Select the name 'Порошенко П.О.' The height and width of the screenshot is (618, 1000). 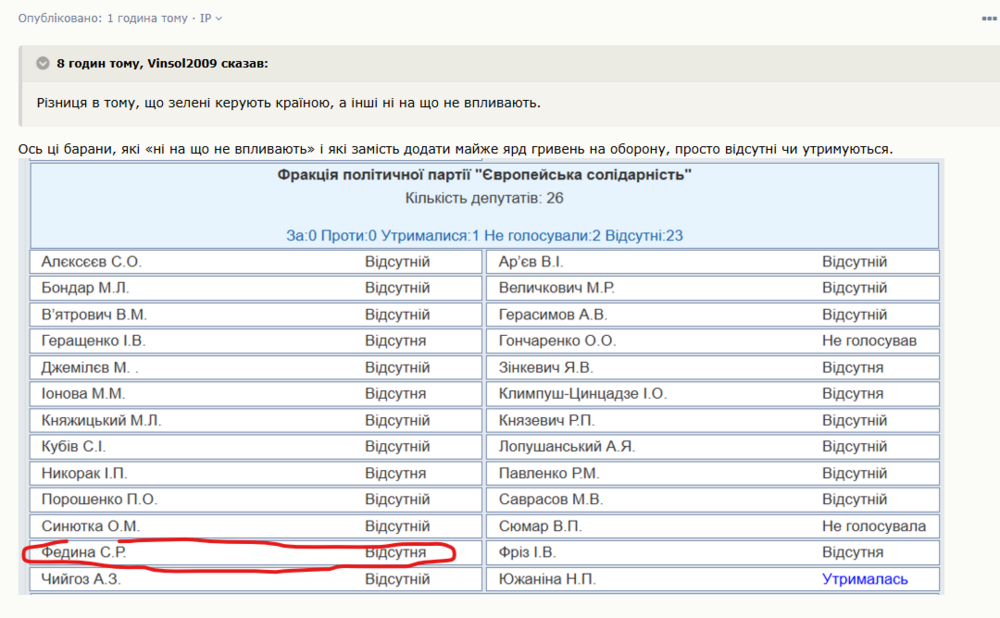[99, 500]
